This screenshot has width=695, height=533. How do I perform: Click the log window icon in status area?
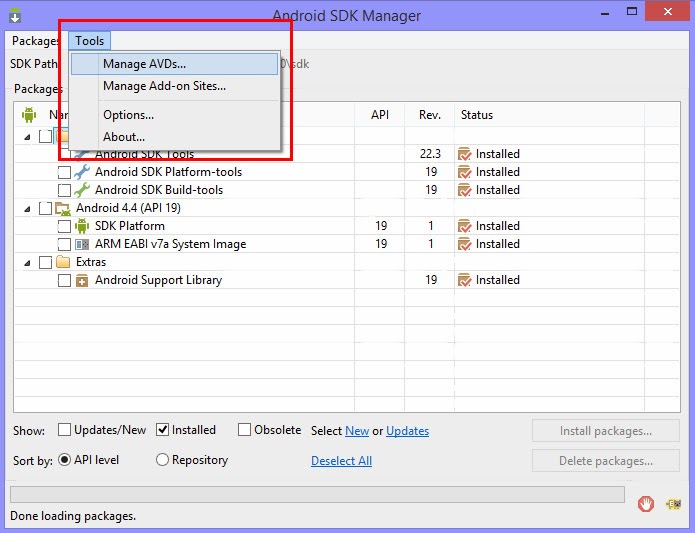pyautogui.click(x=674, y=504)
